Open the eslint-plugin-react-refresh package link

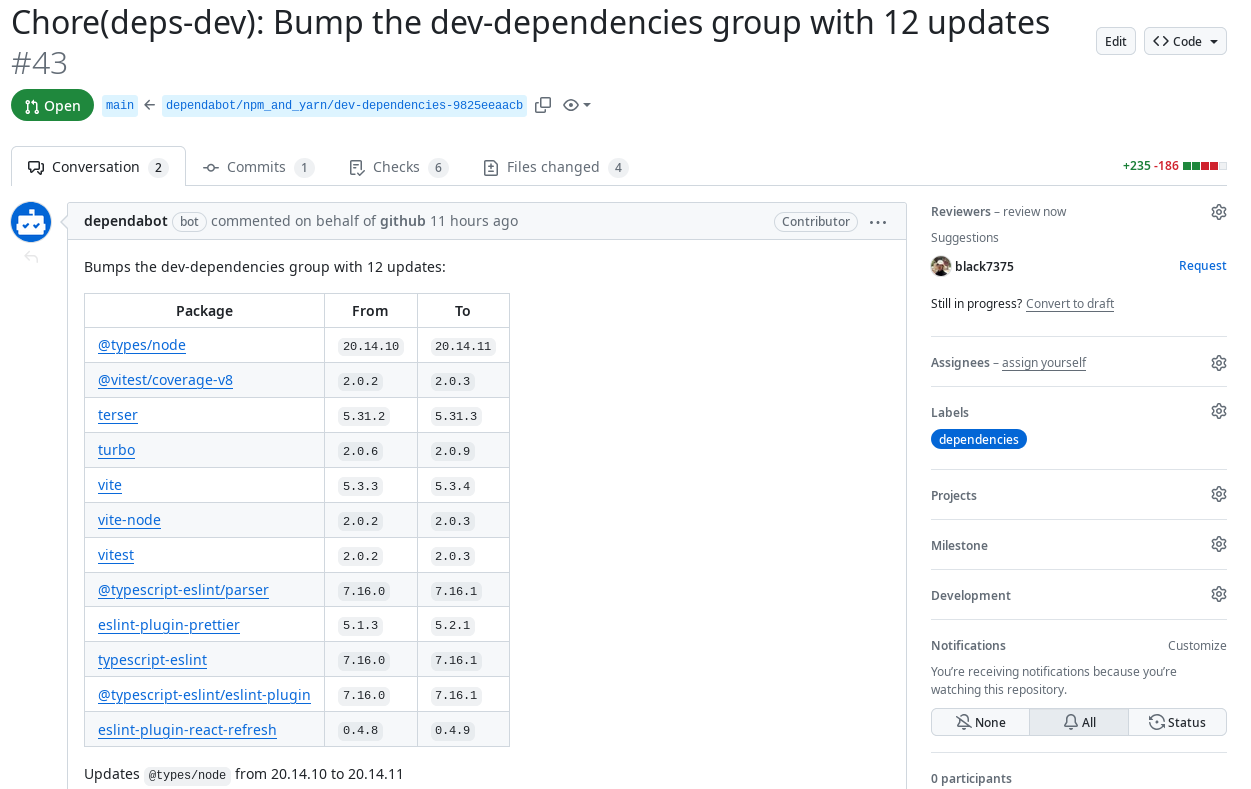pos(187,730)
